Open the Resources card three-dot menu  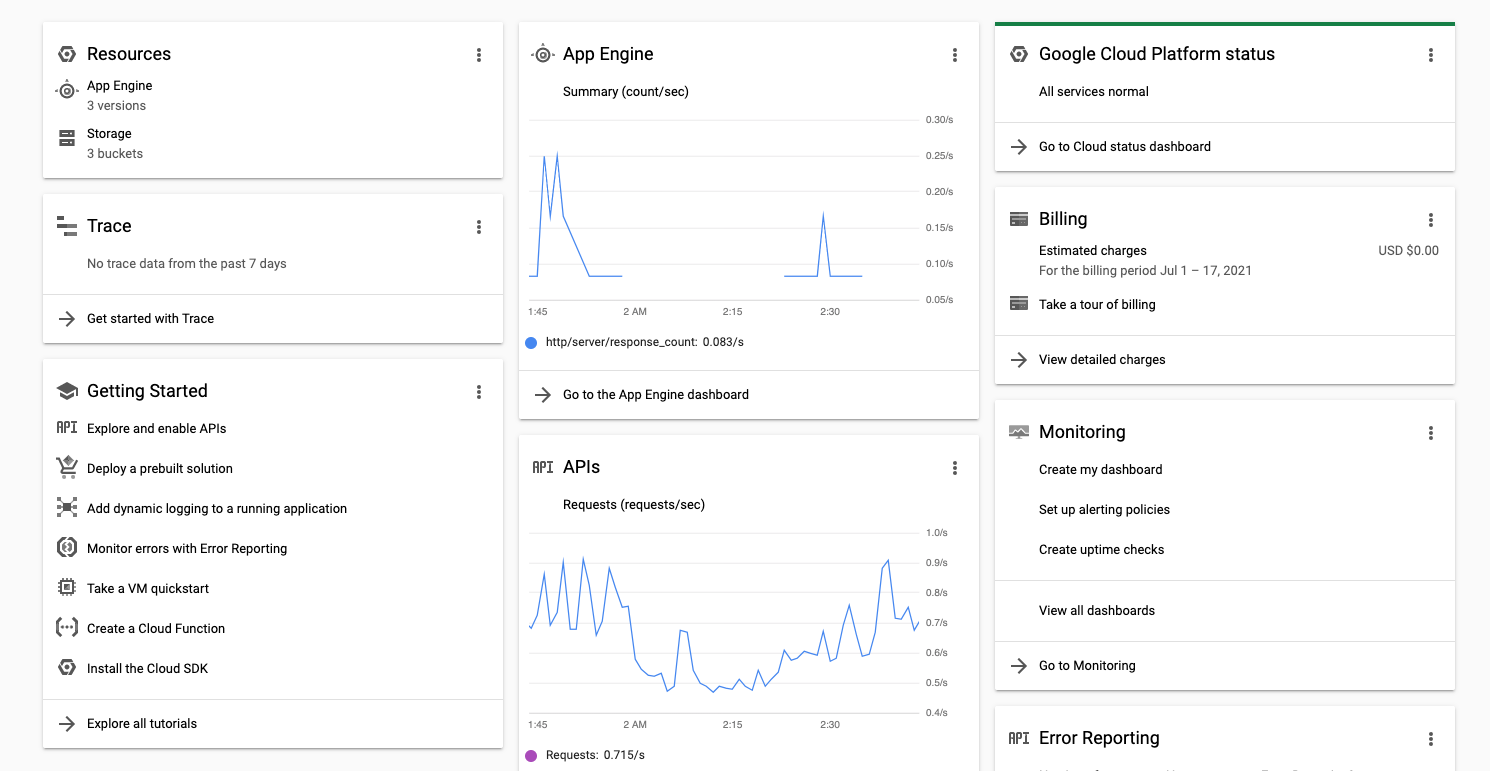coord(479,55)
